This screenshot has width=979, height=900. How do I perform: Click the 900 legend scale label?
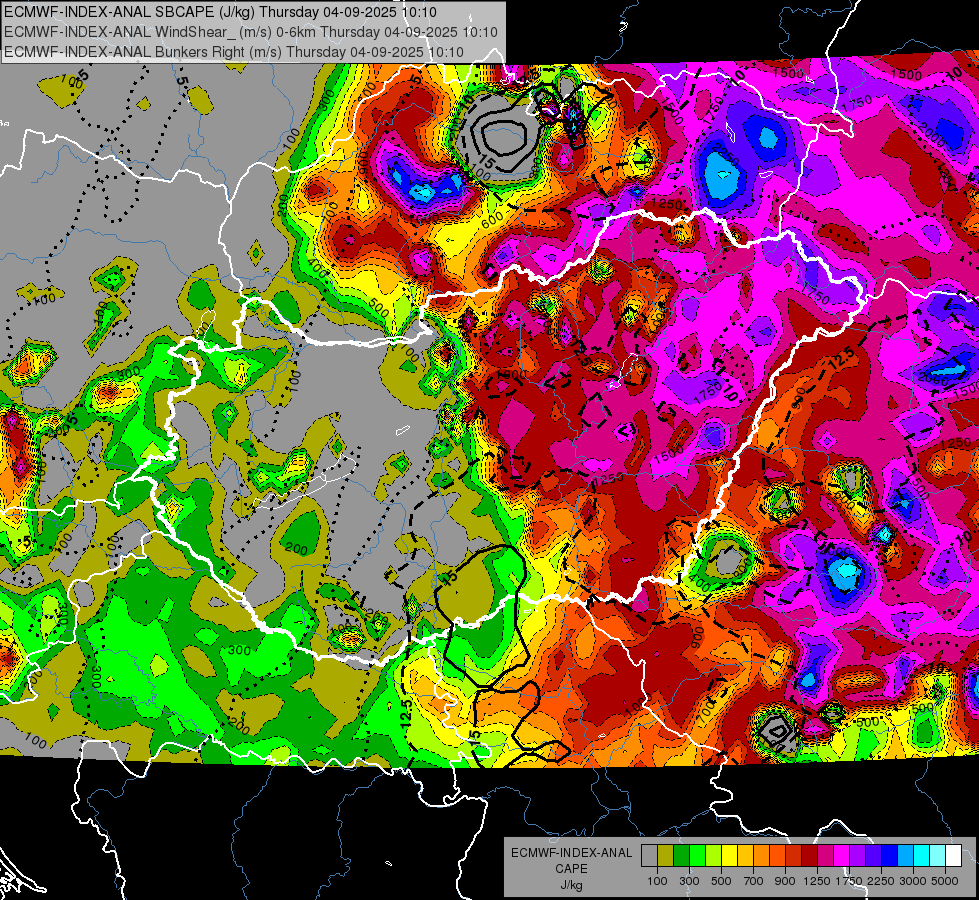coord(785,881)
